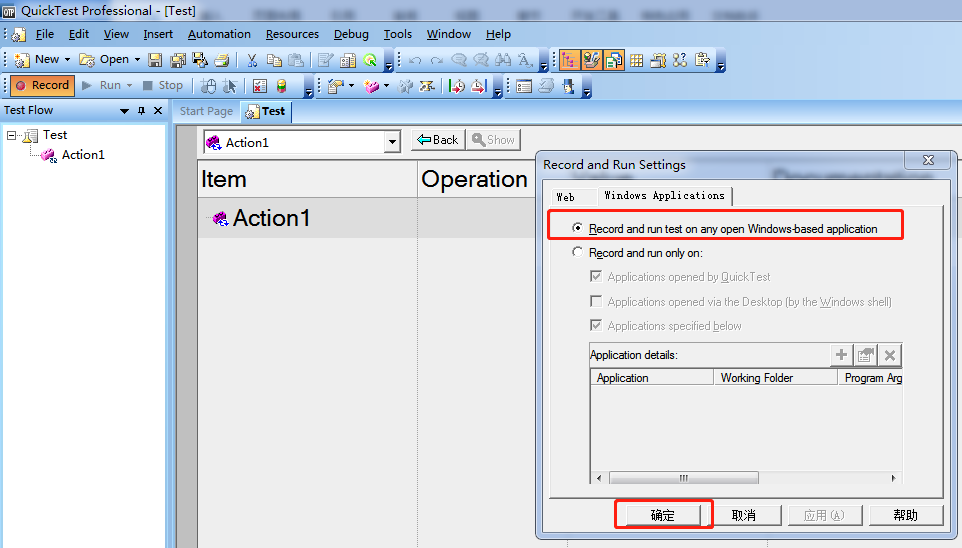The height and width of the screenshot is (548, 962).
Task: Click the Cut scissors icon
Action: pos(252,60)
